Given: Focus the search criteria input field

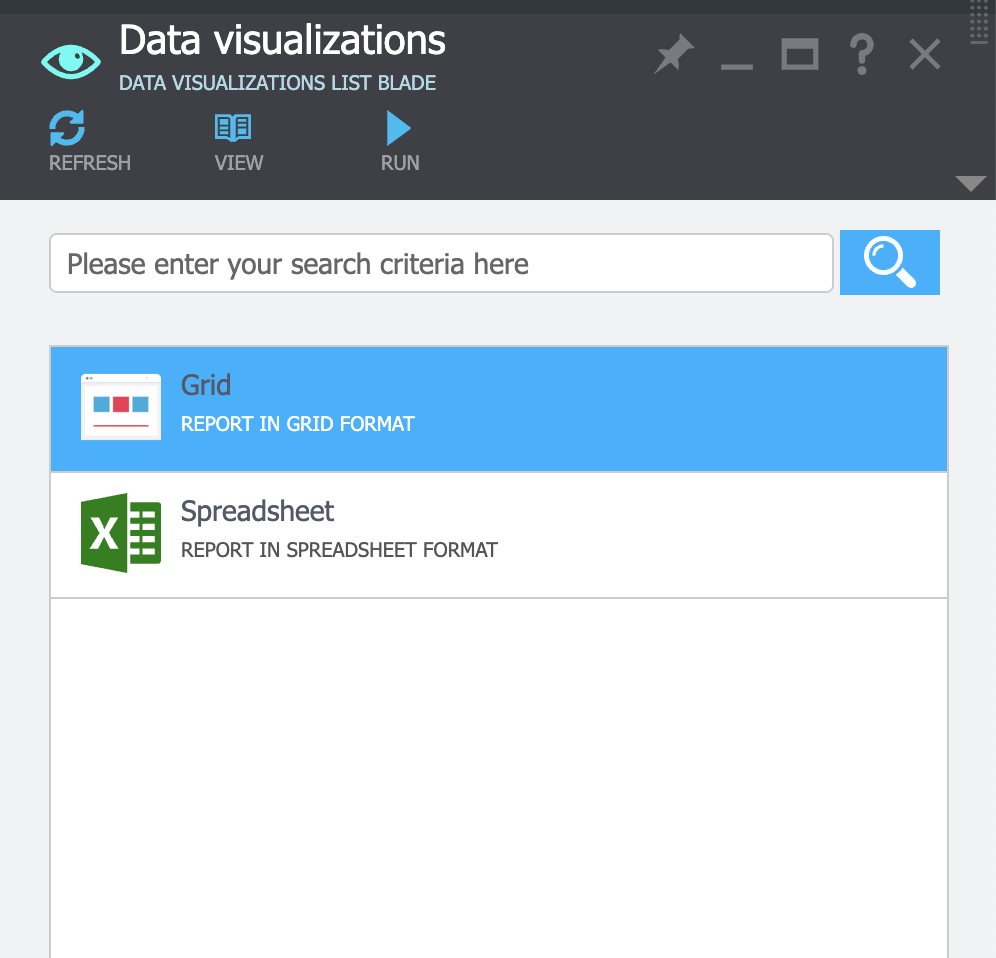Looking at the screenshot, I should [441, 264].
